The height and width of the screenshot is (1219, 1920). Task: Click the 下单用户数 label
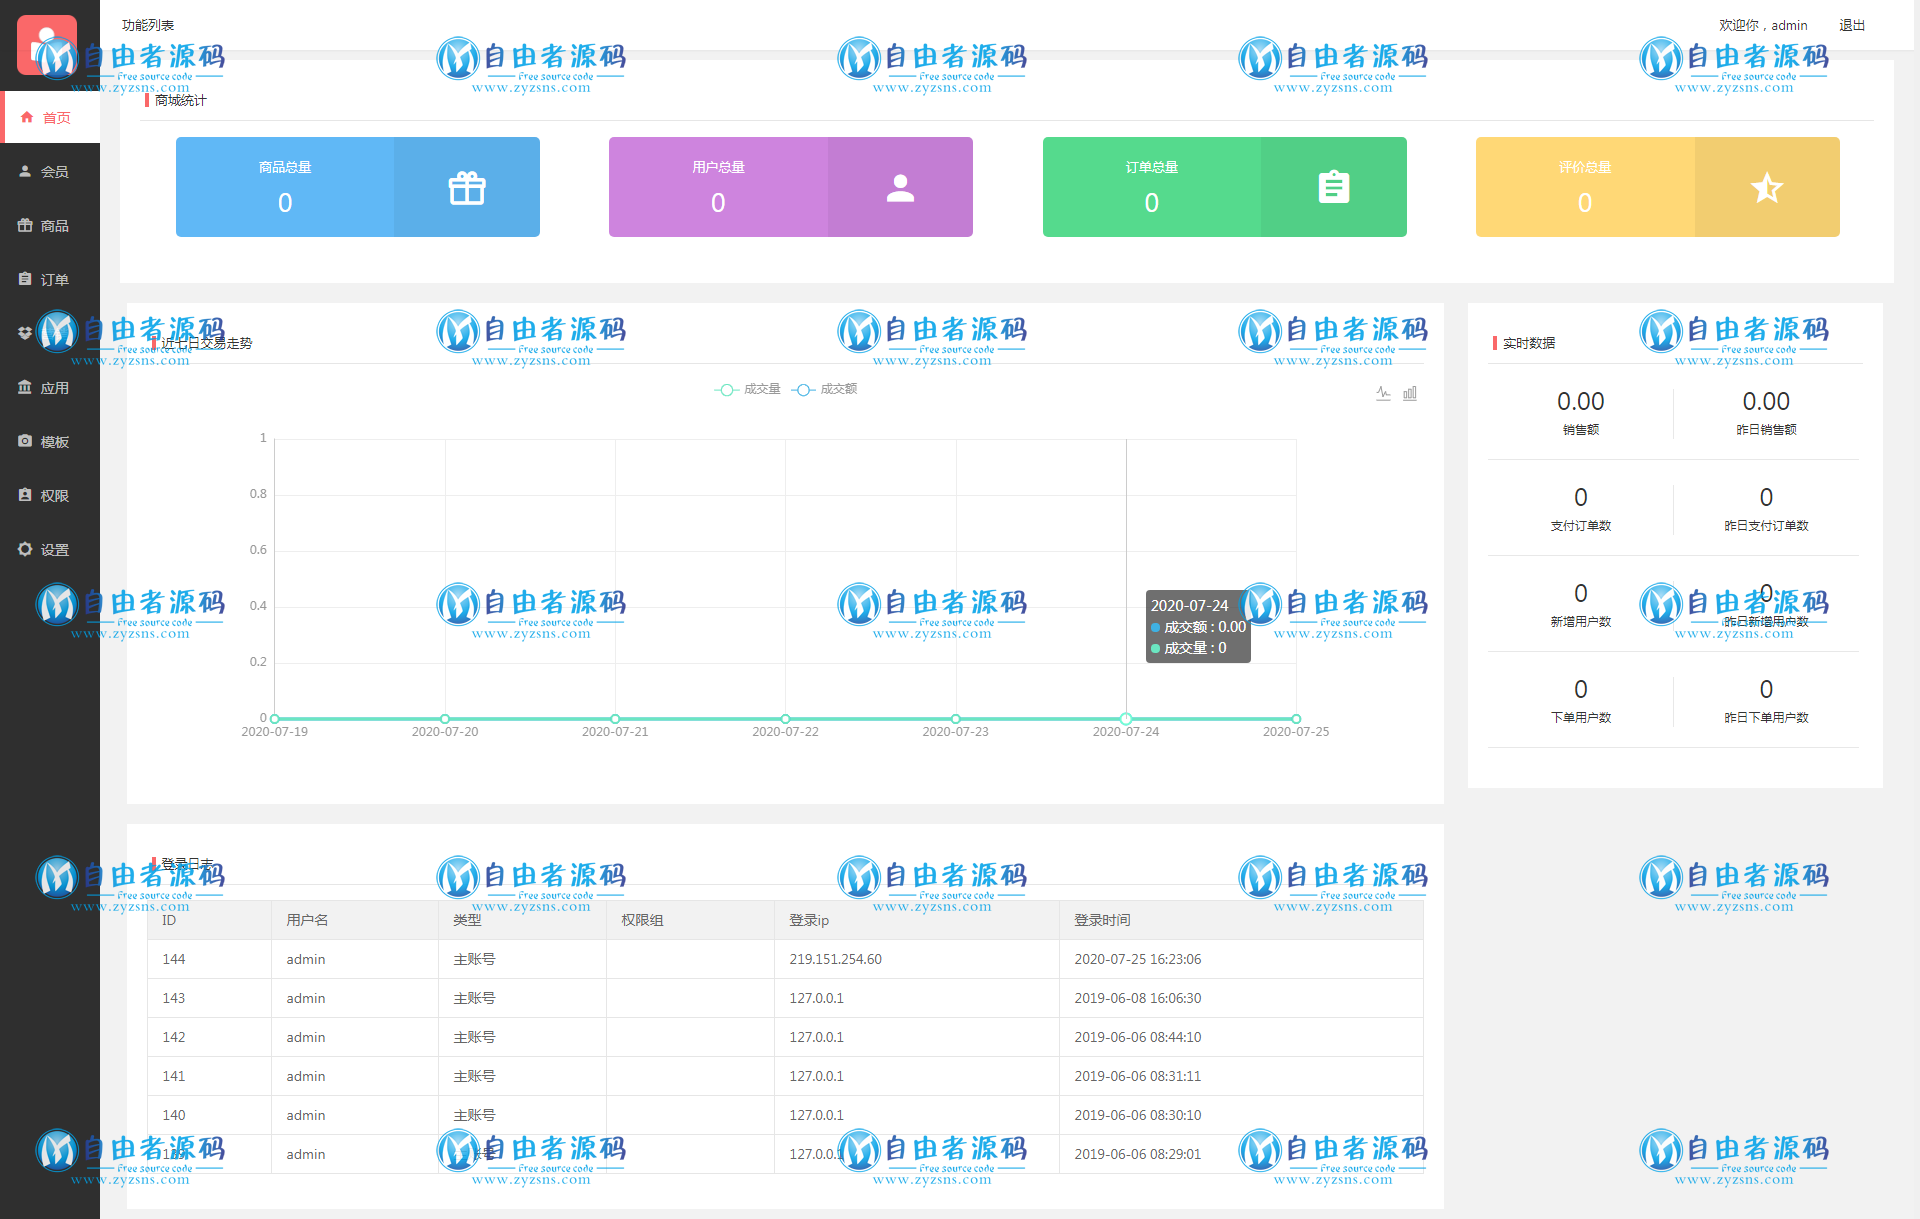coord(1580,717)
